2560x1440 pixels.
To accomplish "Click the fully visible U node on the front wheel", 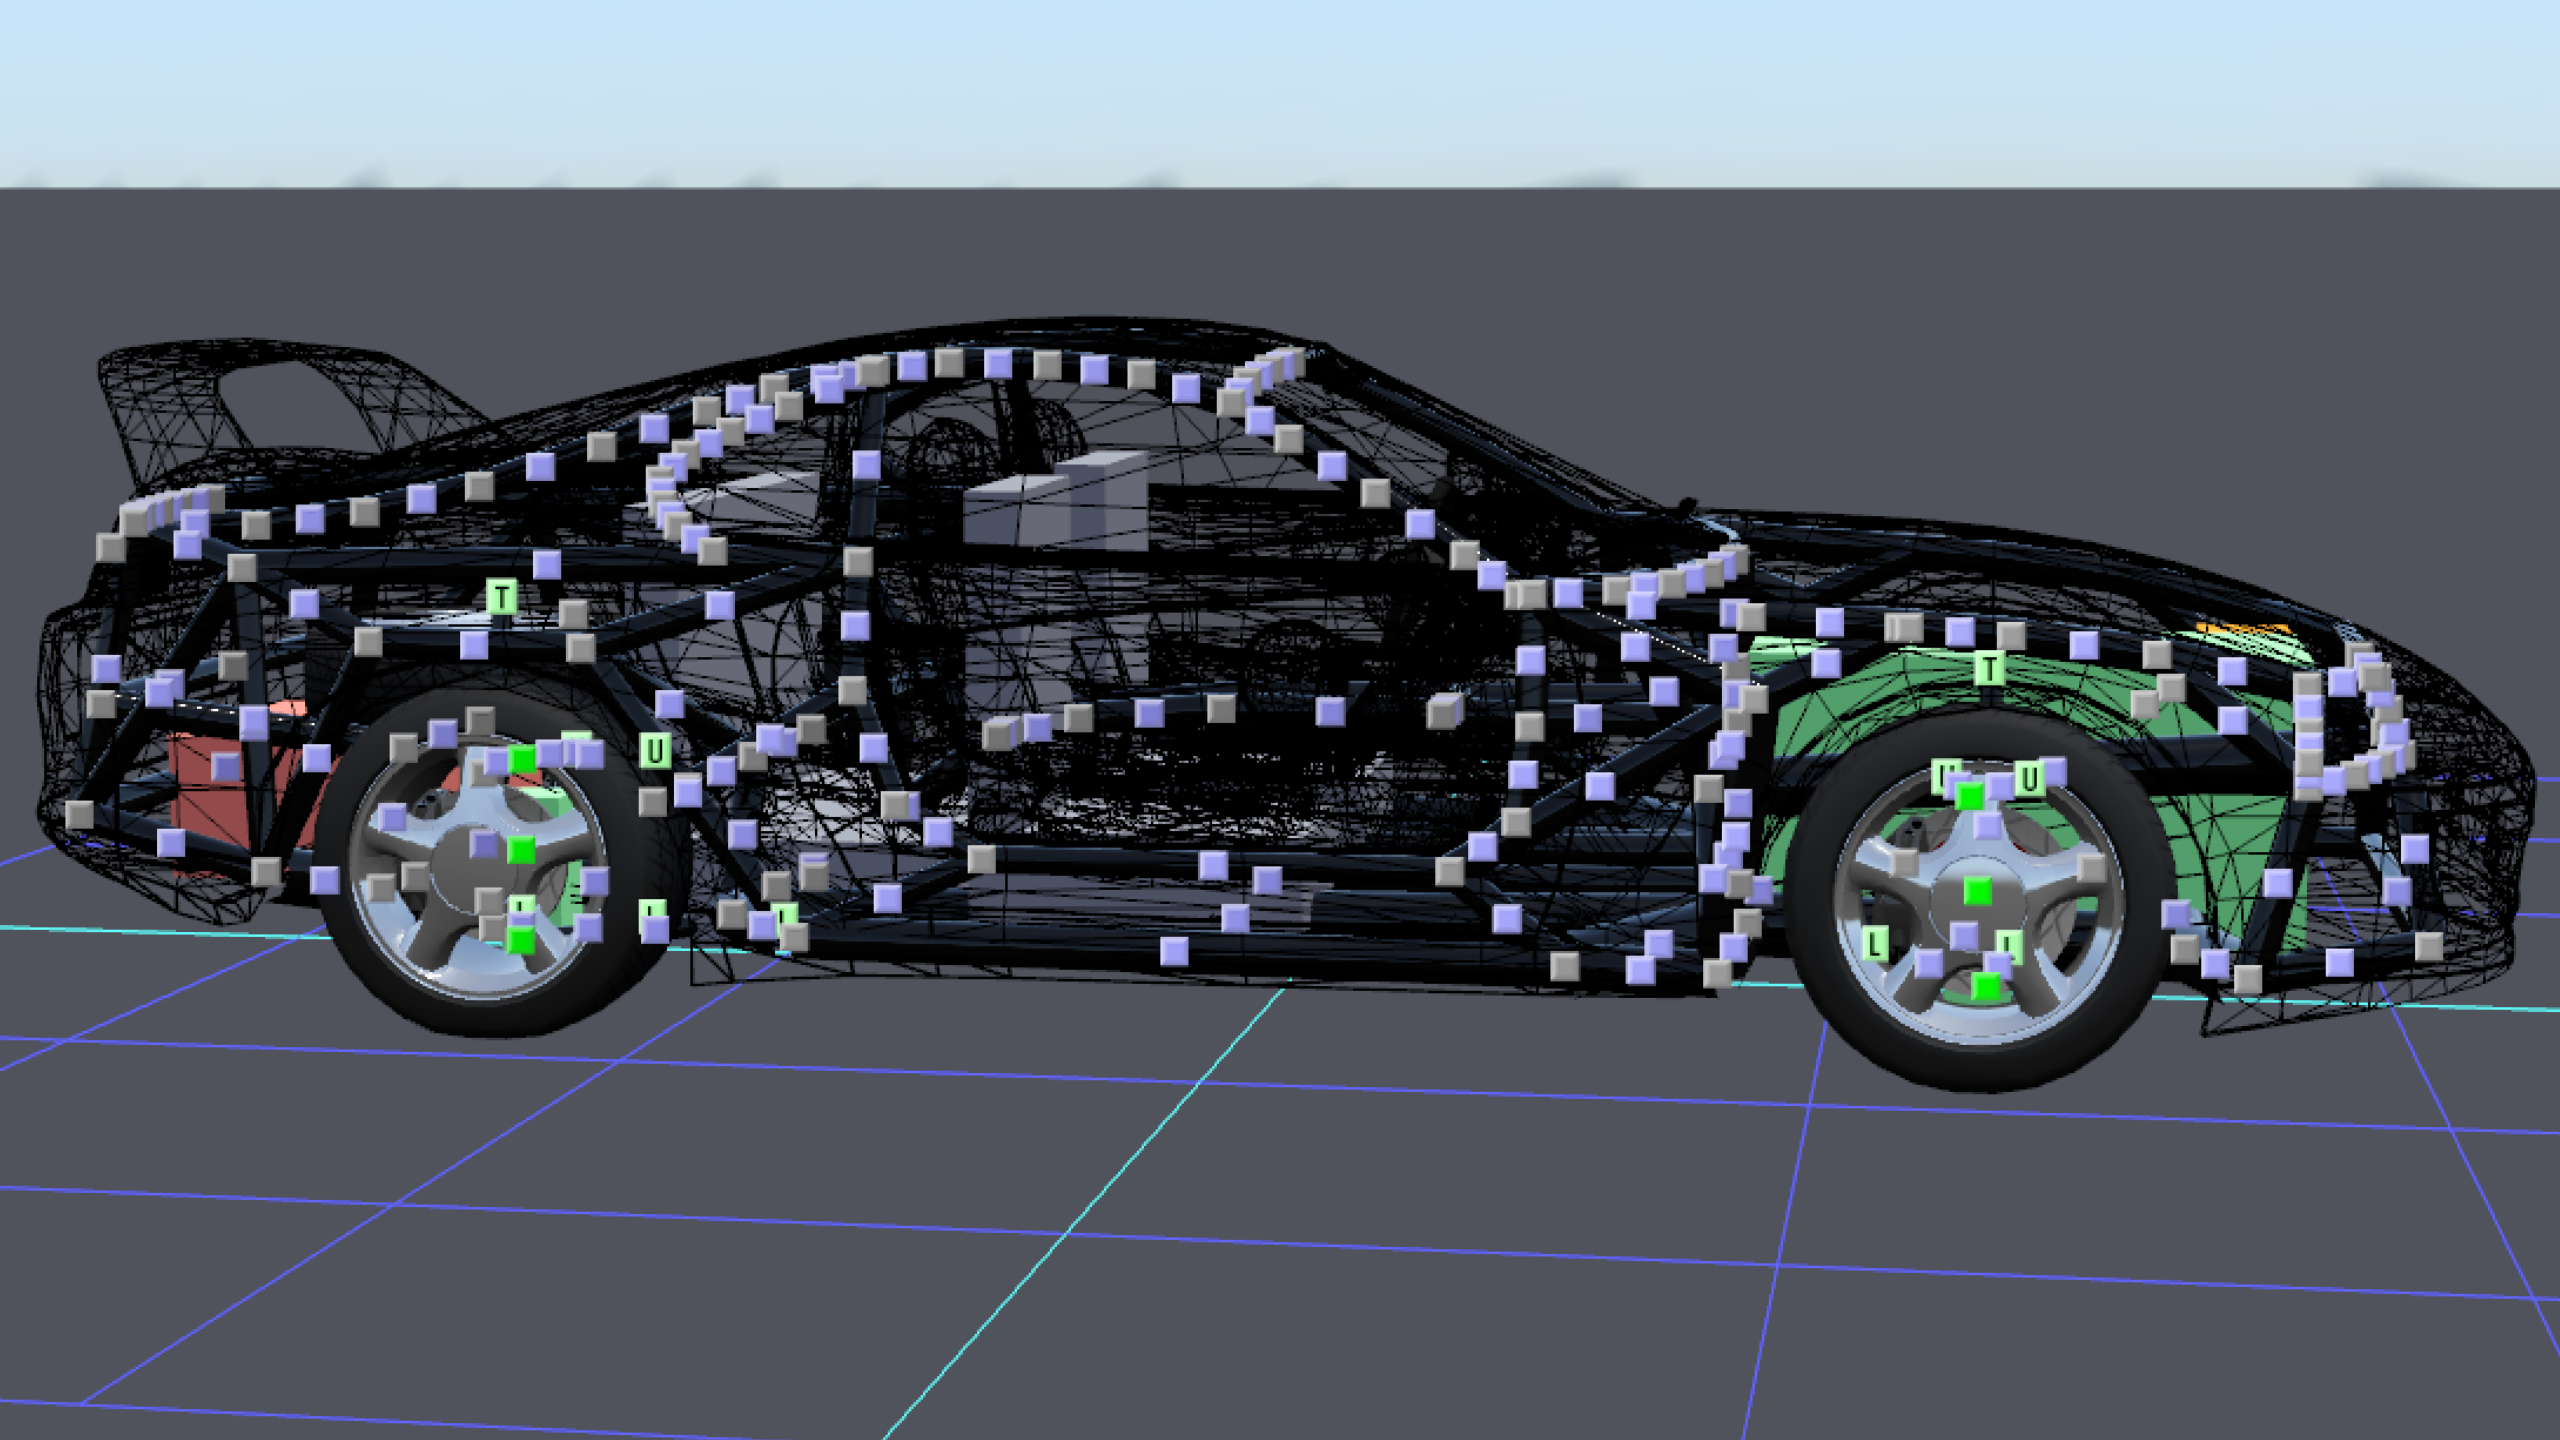I will point(2028,778).
